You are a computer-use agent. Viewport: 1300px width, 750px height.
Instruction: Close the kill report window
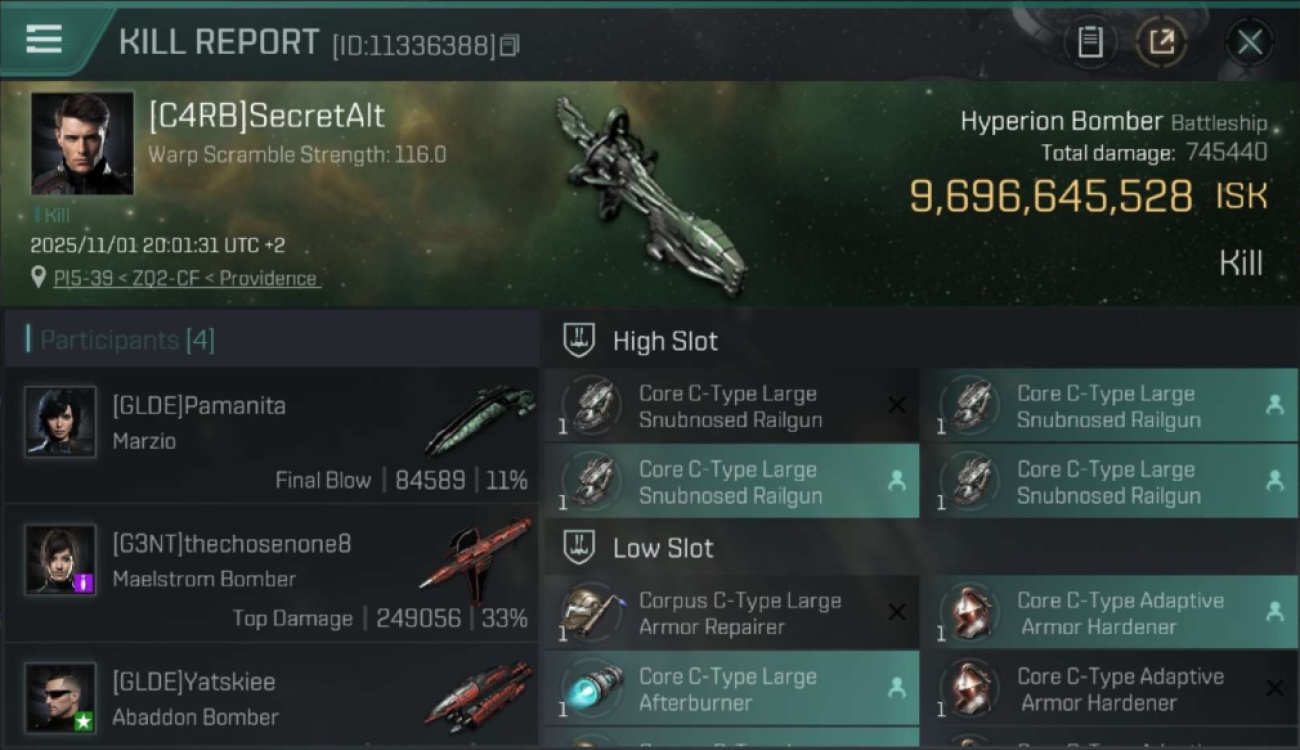tap(1249, 42)
